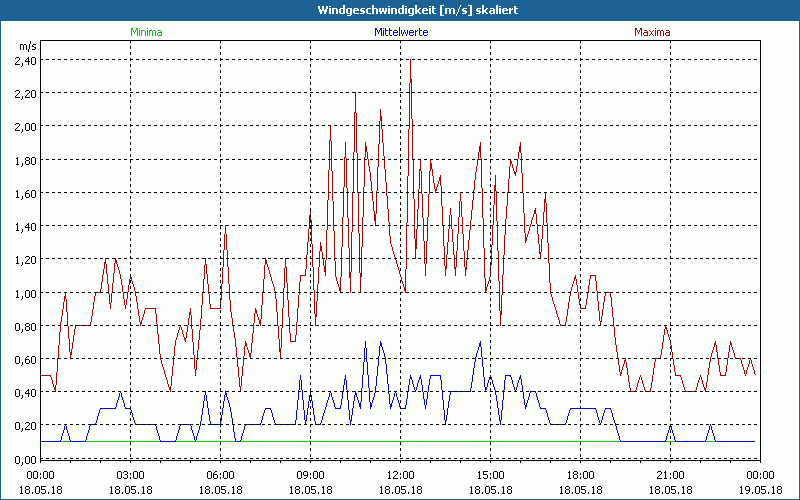
Task: Click the 18:00 time axis label
Action: (x=581, y=474)
